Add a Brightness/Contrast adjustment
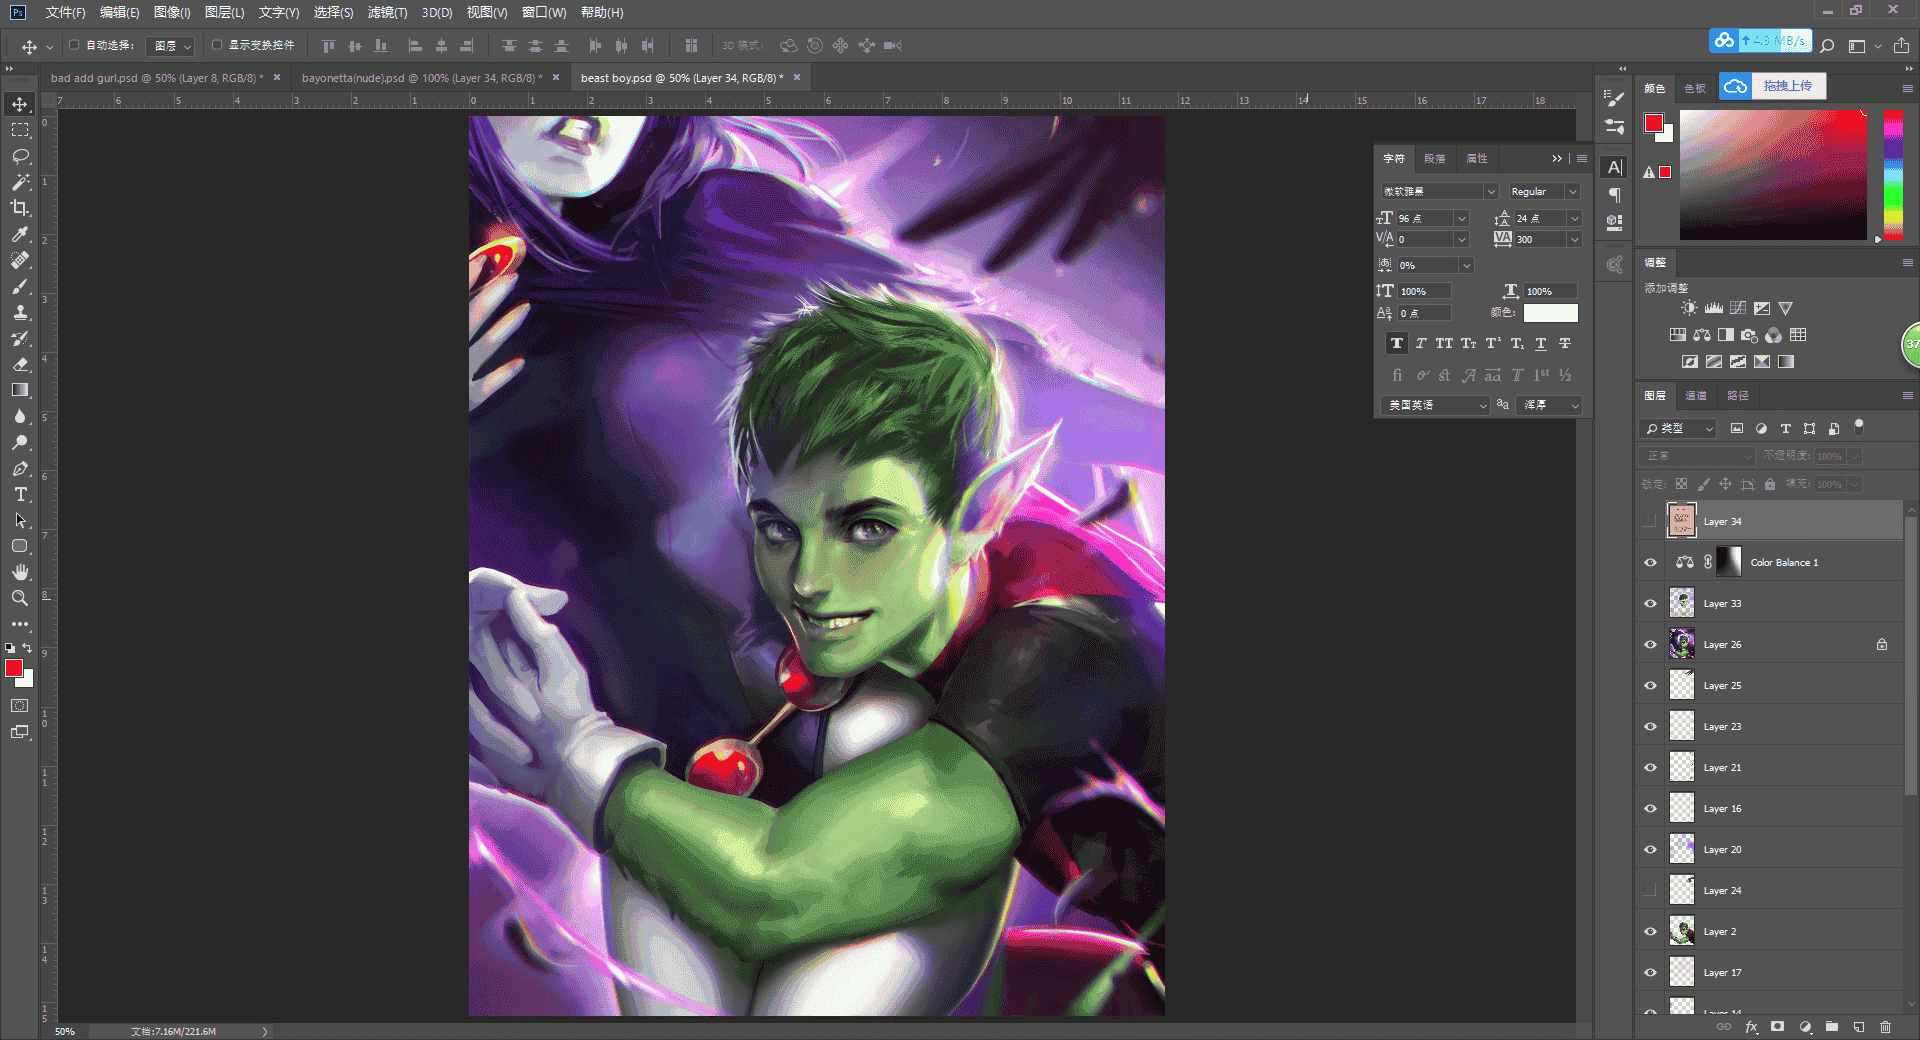This screenshot has width=1920, height=1040. 1689,308
